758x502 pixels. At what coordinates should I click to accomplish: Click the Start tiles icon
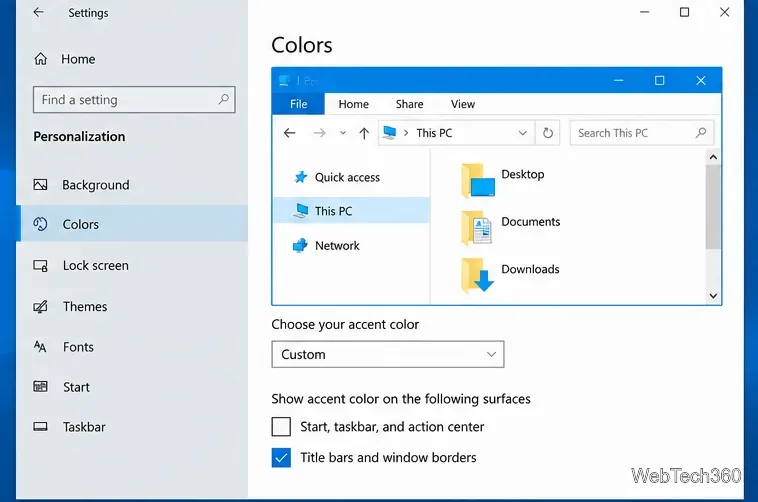pos(40,386)
